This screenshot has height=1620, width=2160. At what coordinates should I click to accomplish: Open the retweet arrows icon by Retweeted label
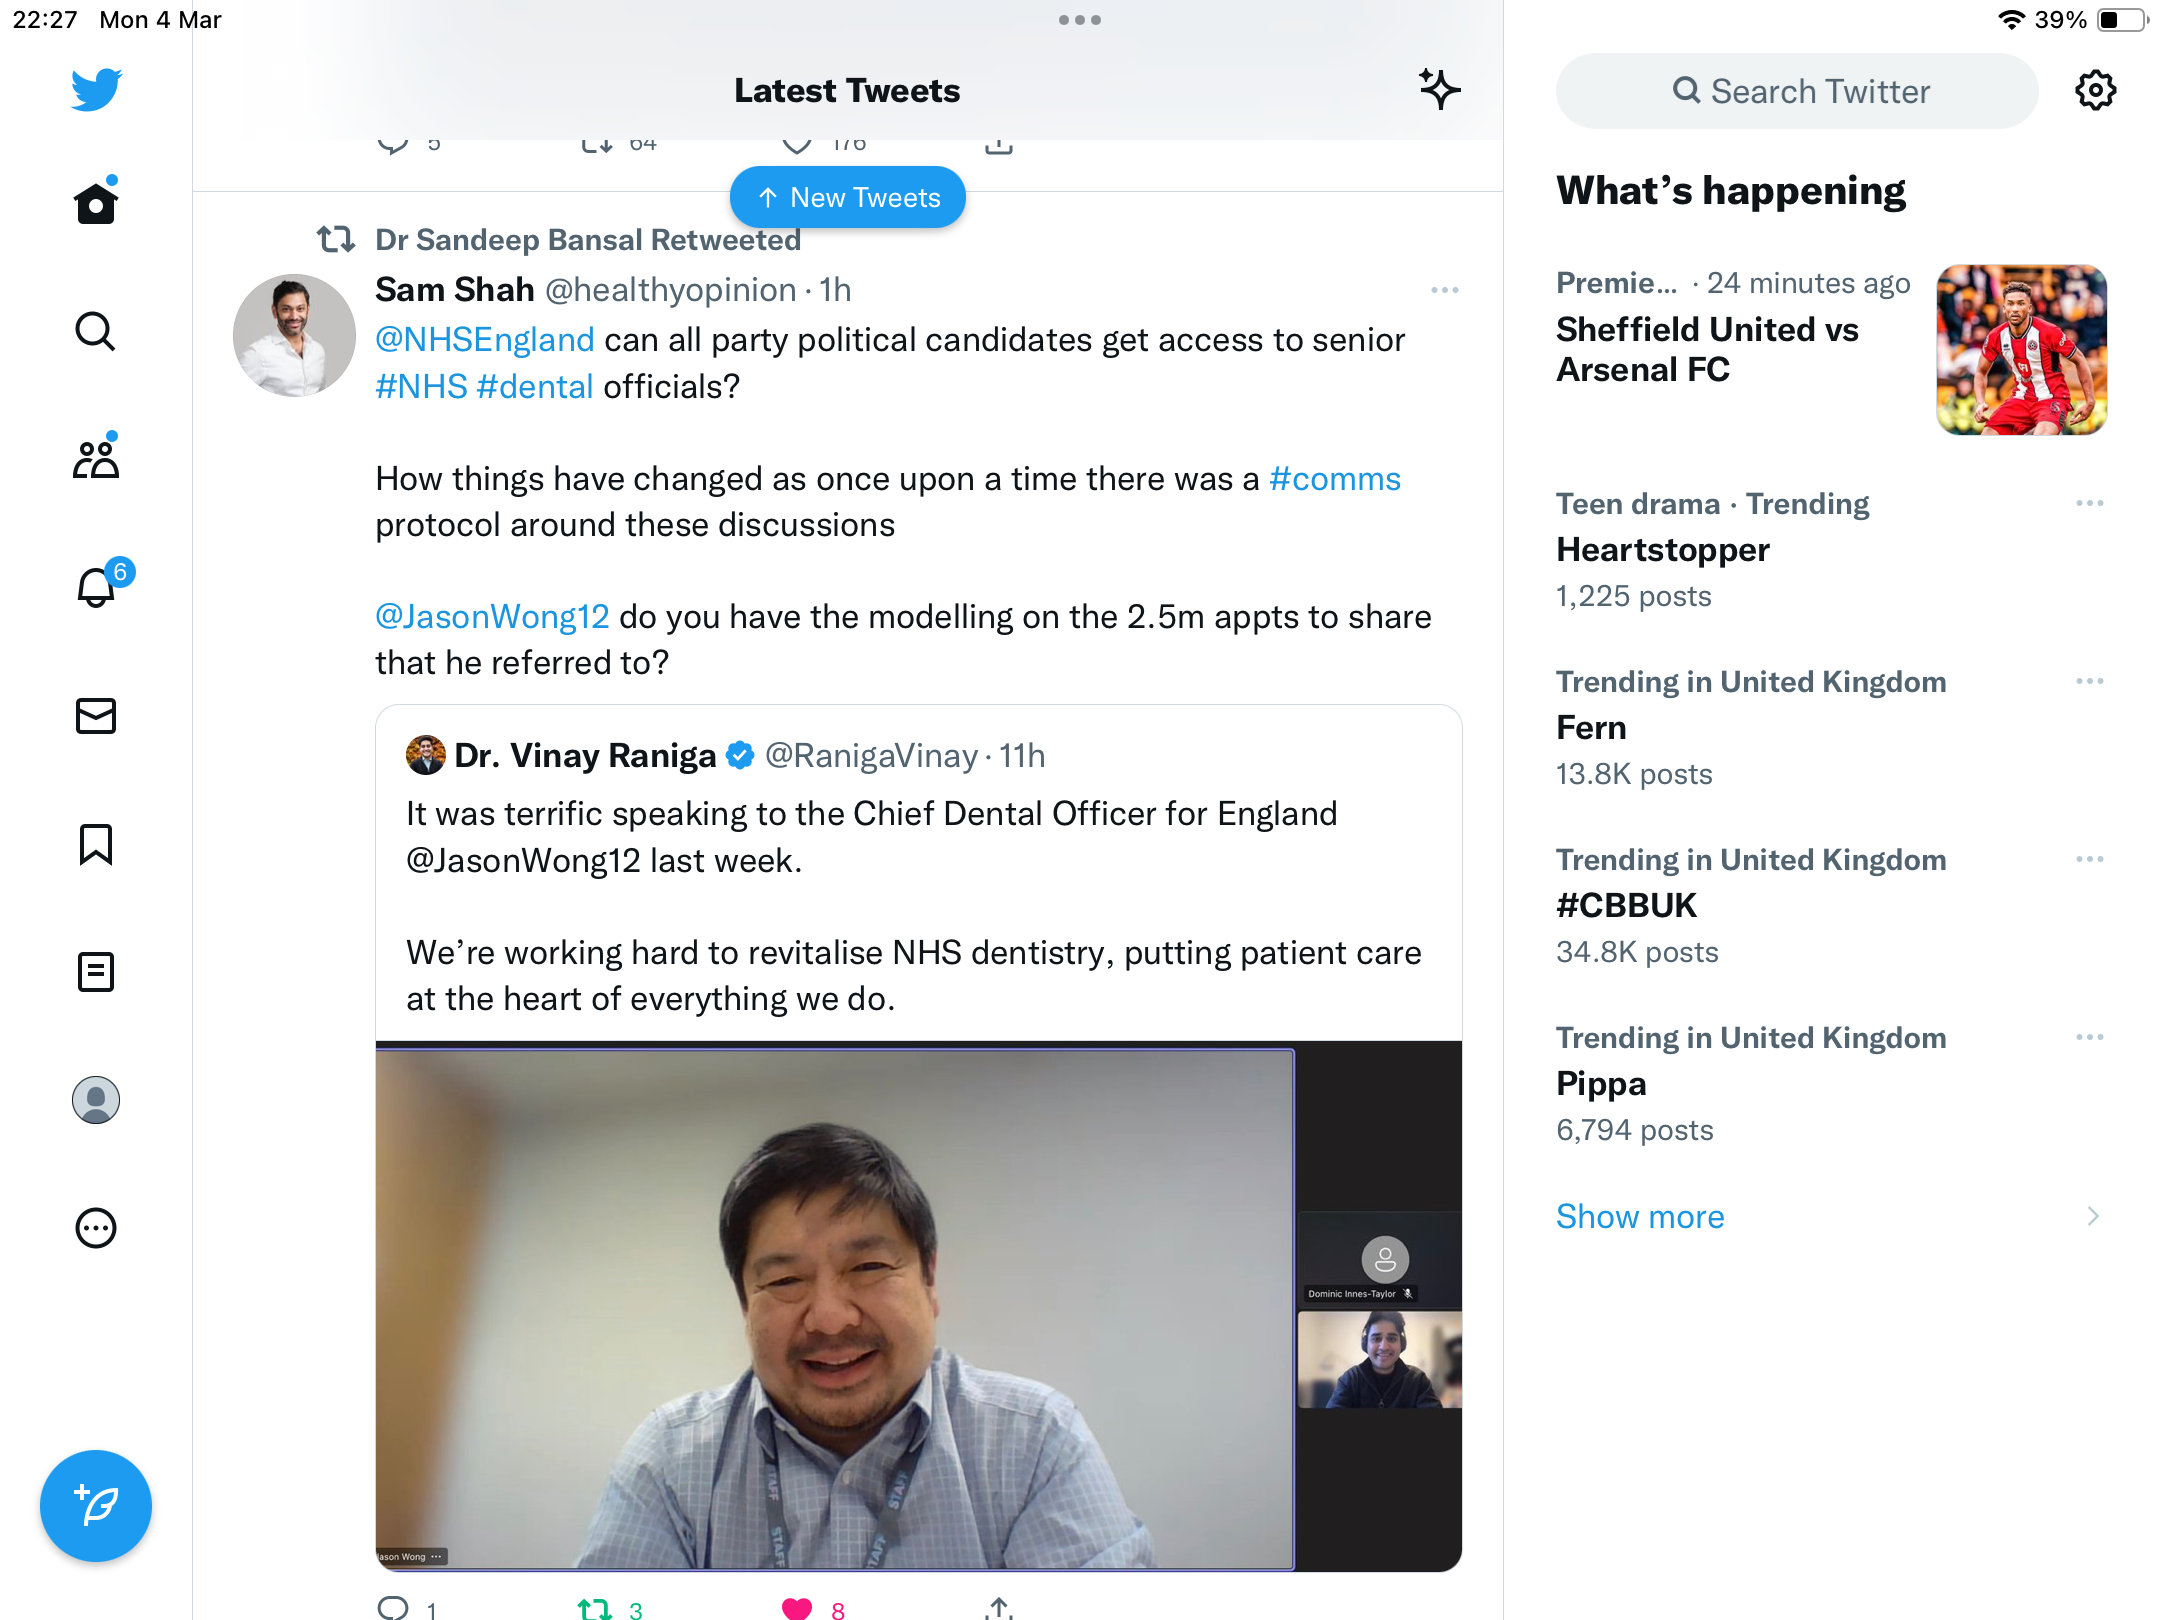(336, 240)
